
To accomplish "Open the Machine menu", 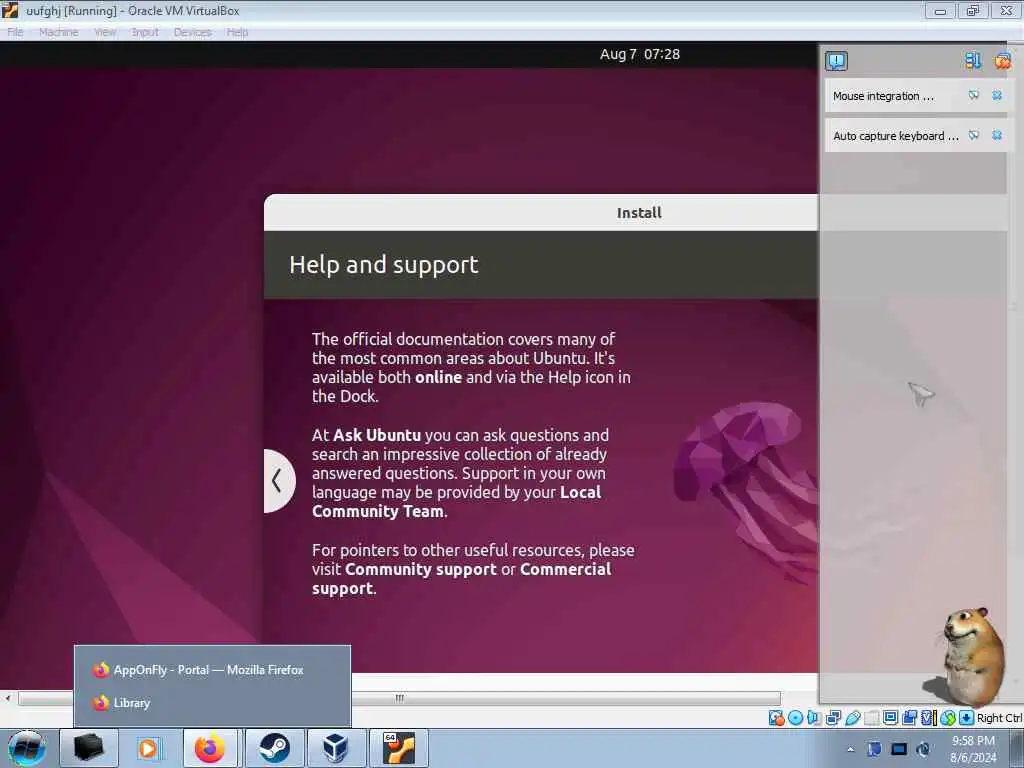I will point(58,32).
